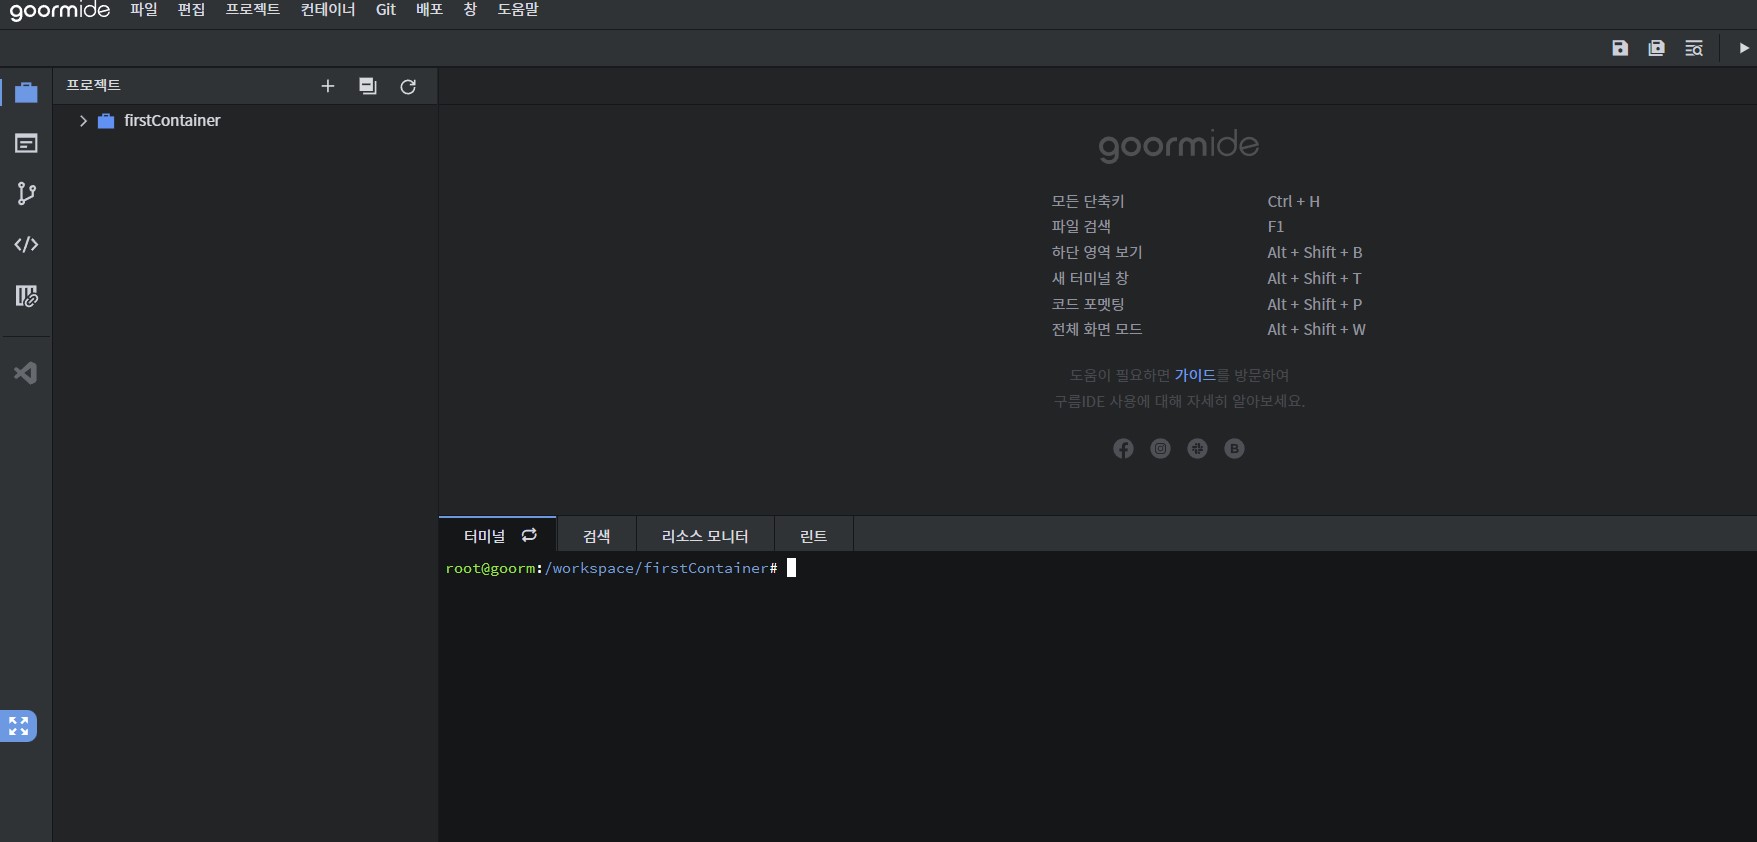The image size is (1757, 842).
Task: Refresh the project tree
Action: pyautogui.click(x=408, y=87)
